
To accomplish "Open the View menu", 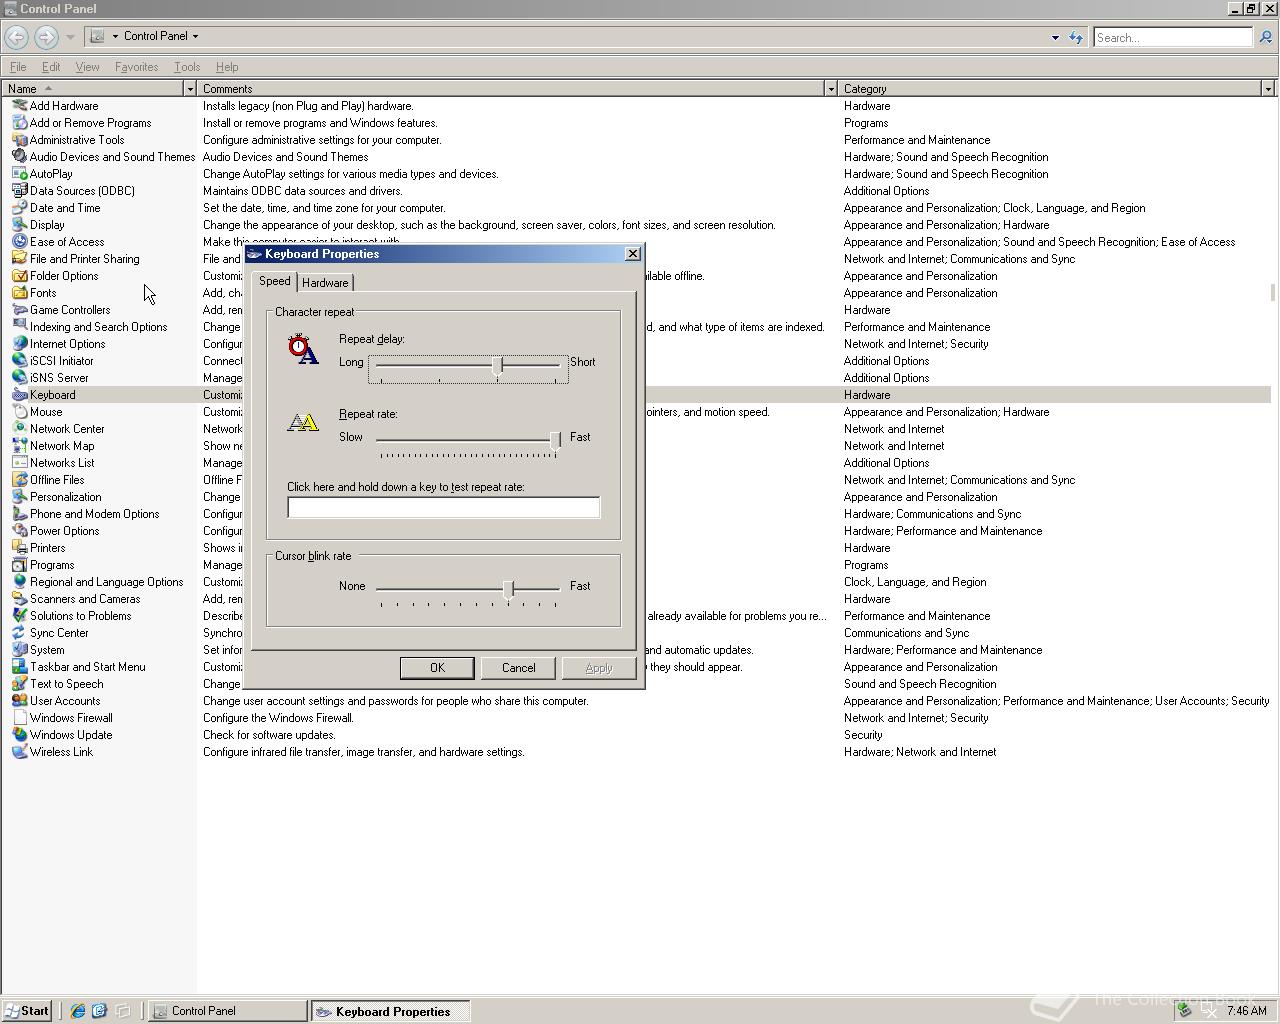I will click(87, 67).
